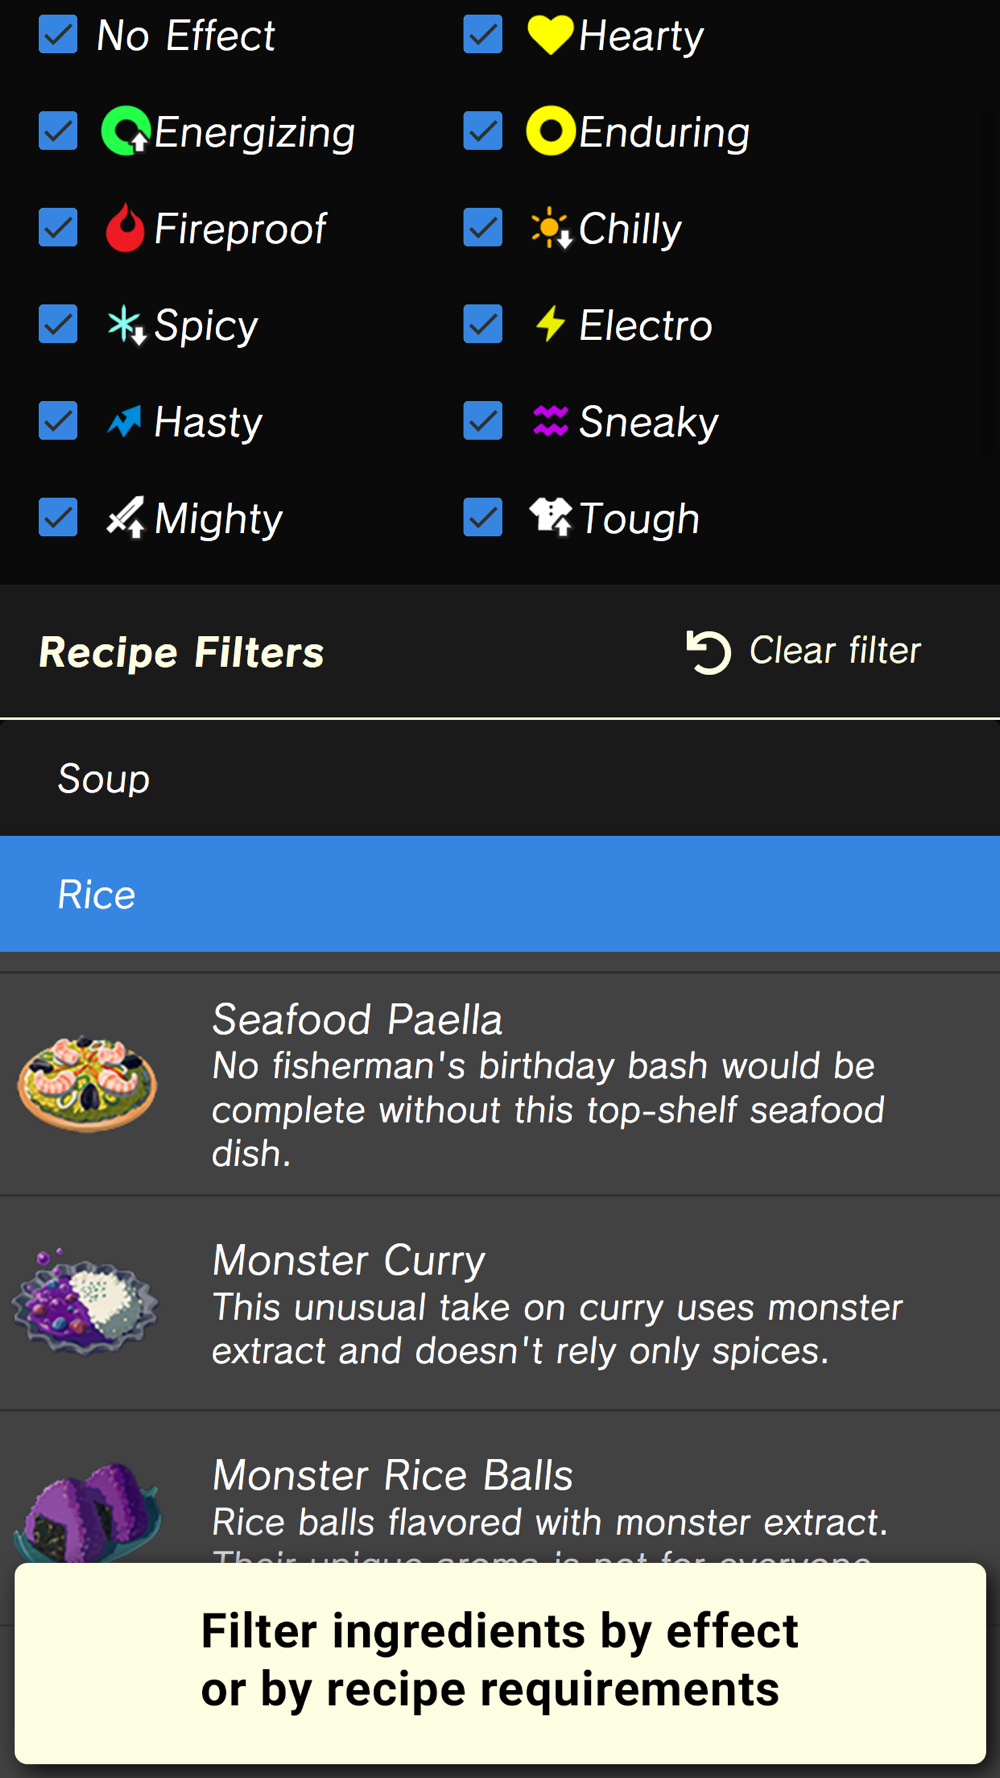
Task: Click the green Energizing stamina icon
Action: pyautogui.click(x=126, y=131)
